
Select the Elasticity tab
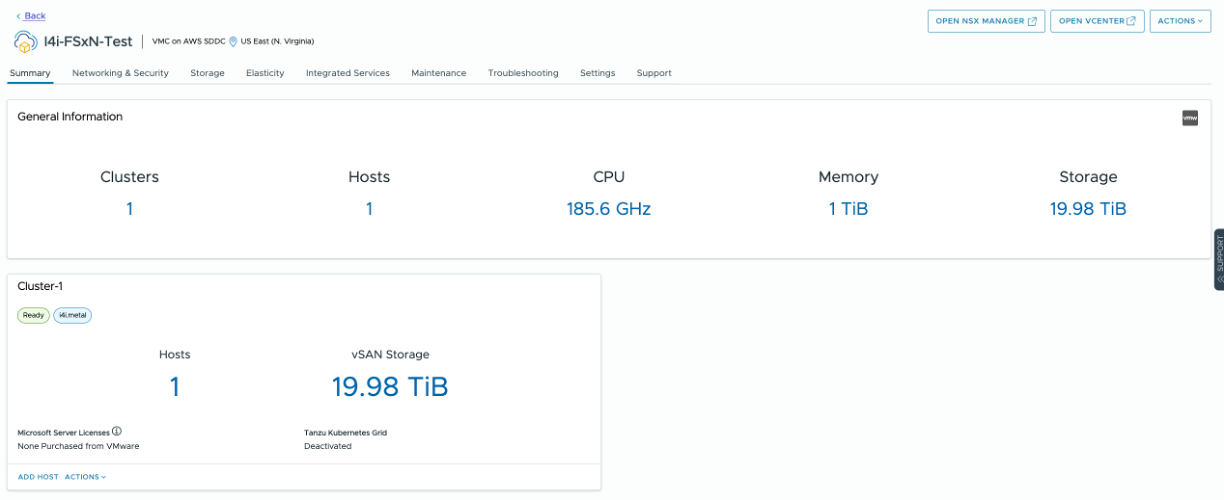point(265,73)
